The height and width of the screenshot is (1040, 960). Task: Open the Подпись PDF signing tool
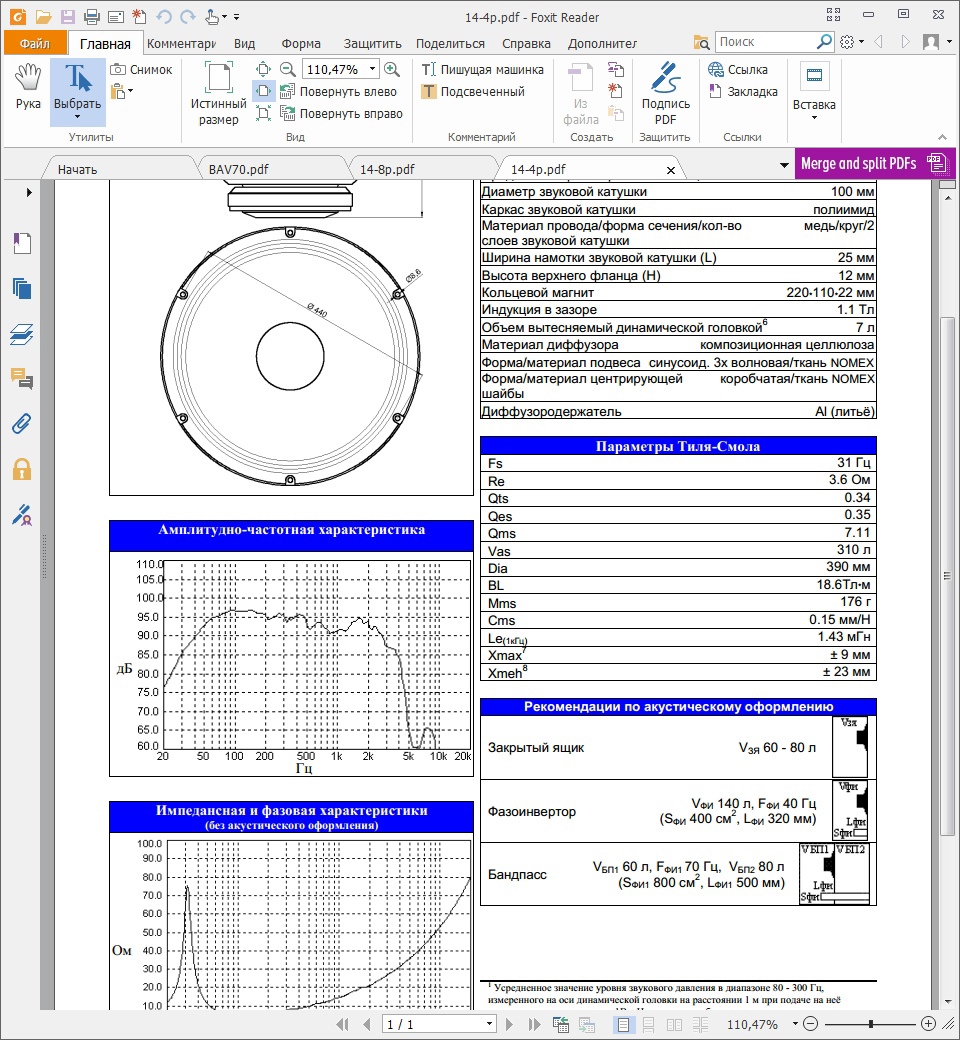[x=665, y=91]
